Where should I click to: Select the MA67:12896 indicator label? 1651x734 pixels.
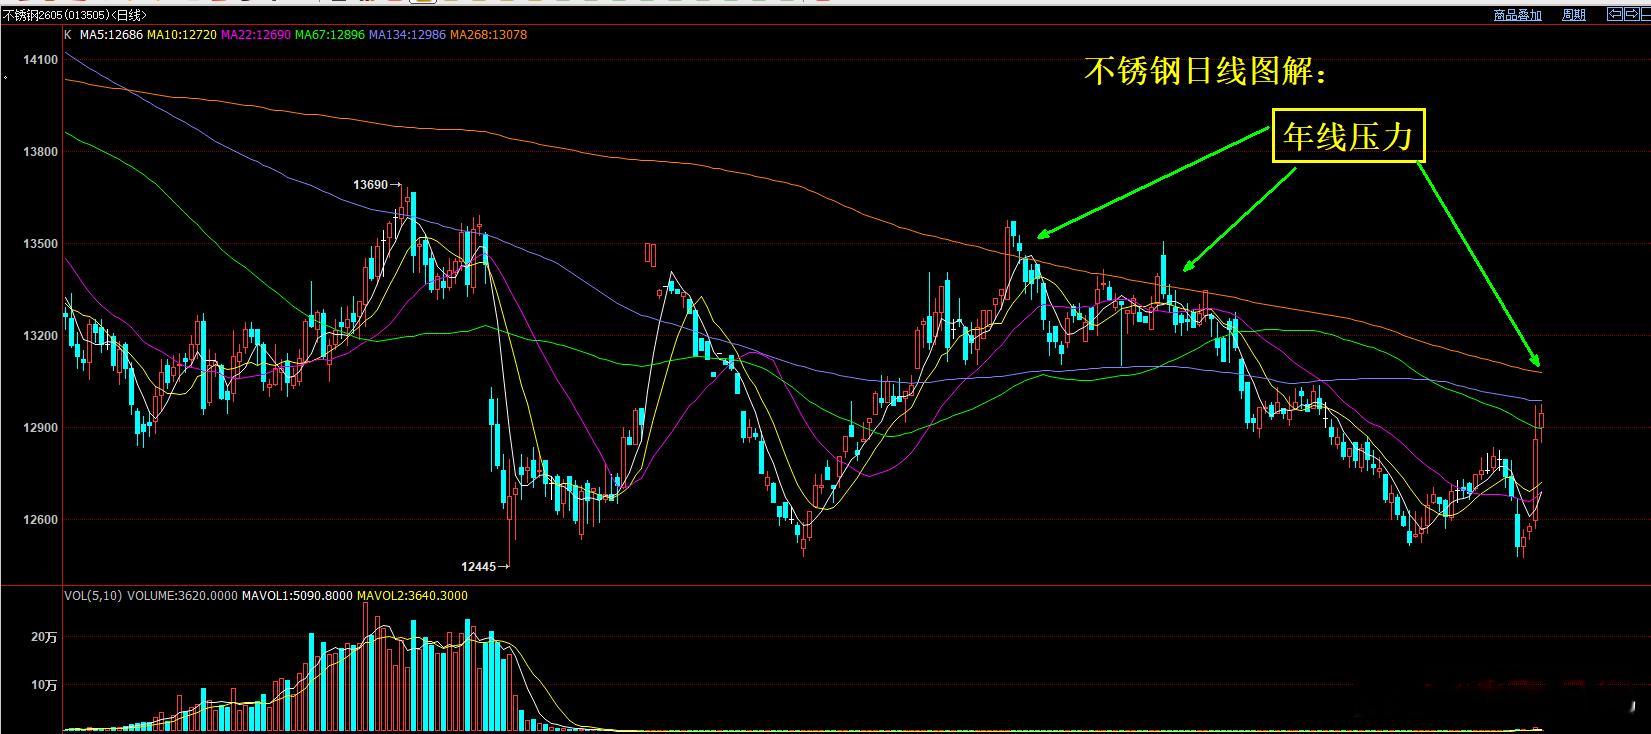click(x=330, y=35)
